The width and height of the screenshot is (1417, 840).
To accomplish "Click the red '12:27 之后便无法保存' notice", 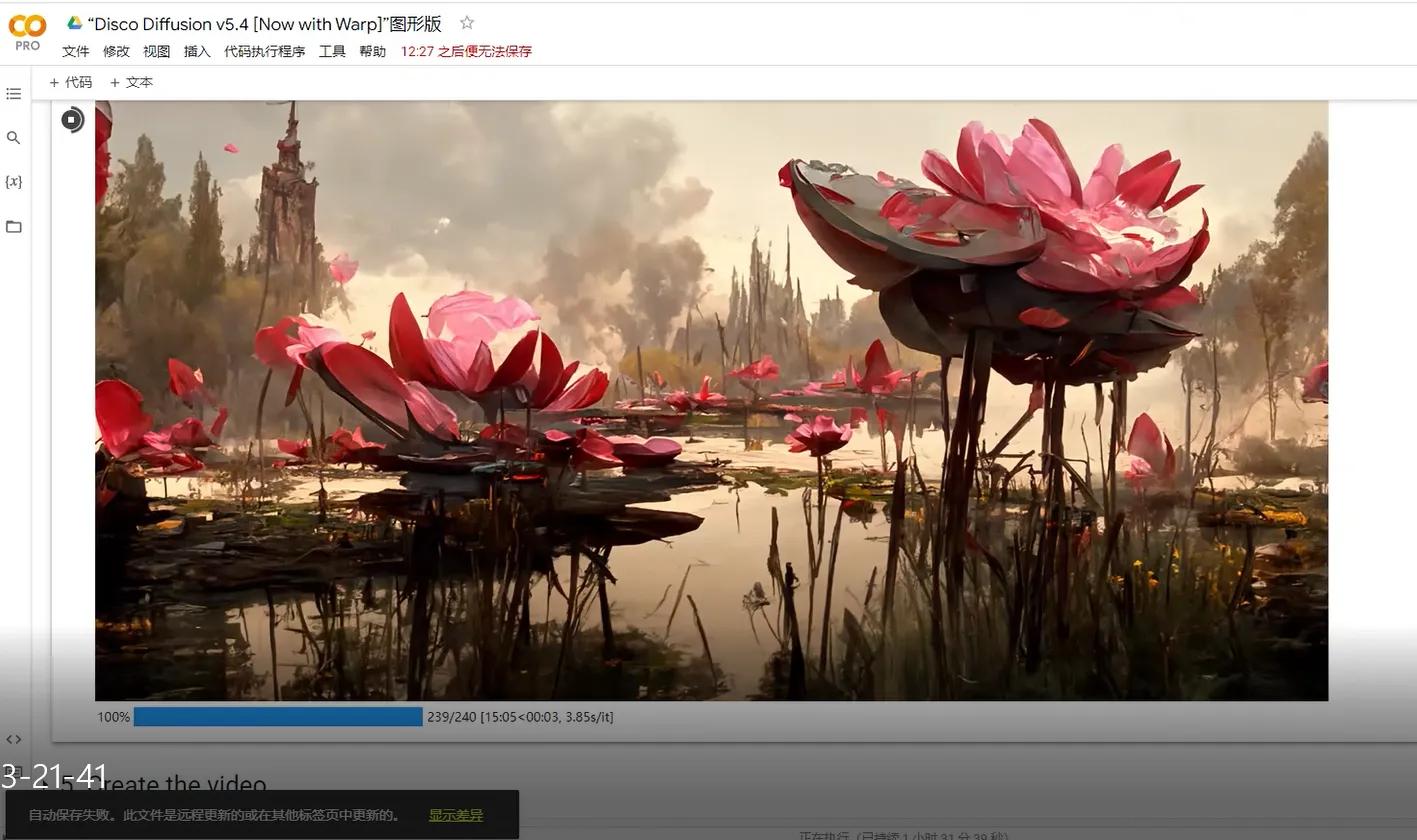I will pos(466,51).
